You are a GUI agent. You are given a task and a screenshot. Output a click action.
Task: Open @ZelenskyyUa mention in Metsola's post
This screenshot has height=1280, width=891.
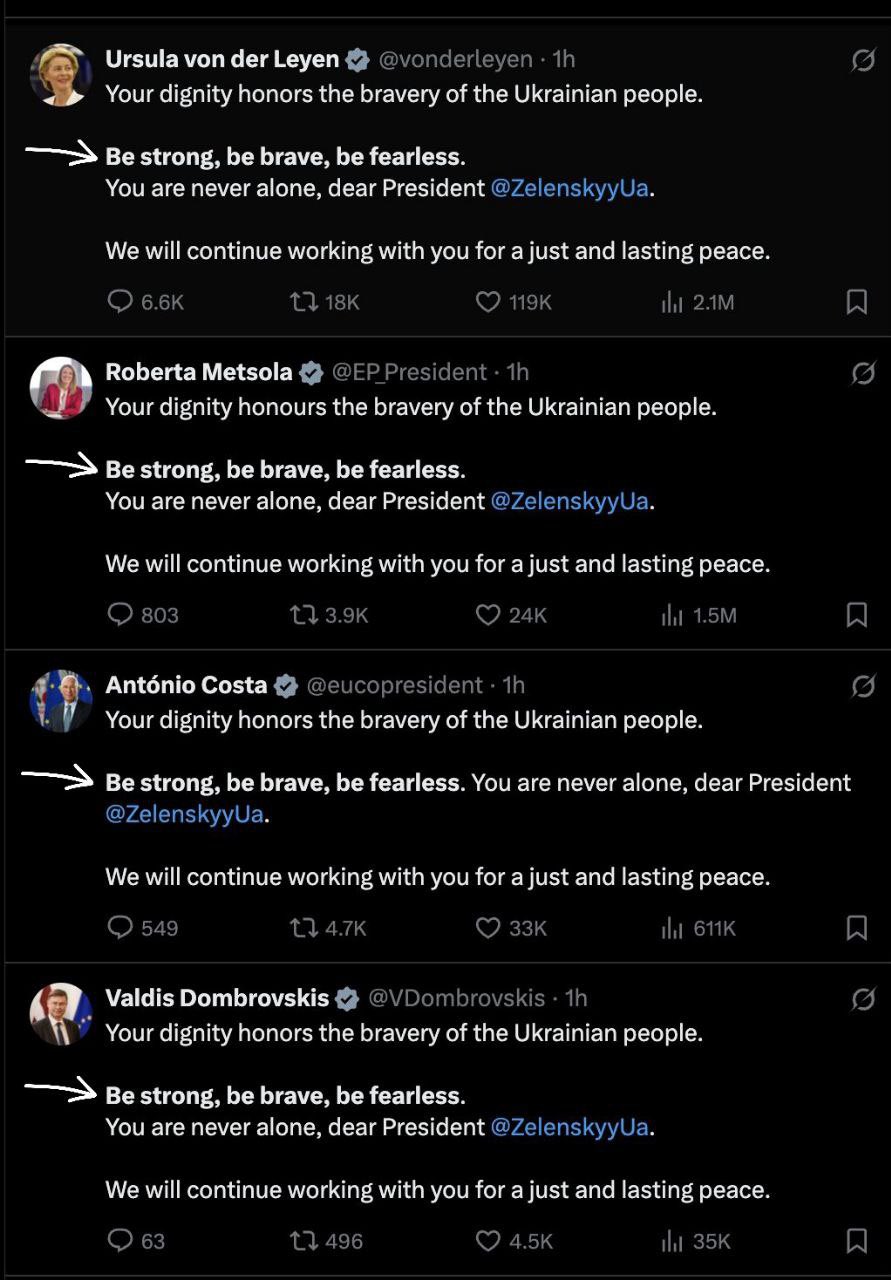[570, 501]
